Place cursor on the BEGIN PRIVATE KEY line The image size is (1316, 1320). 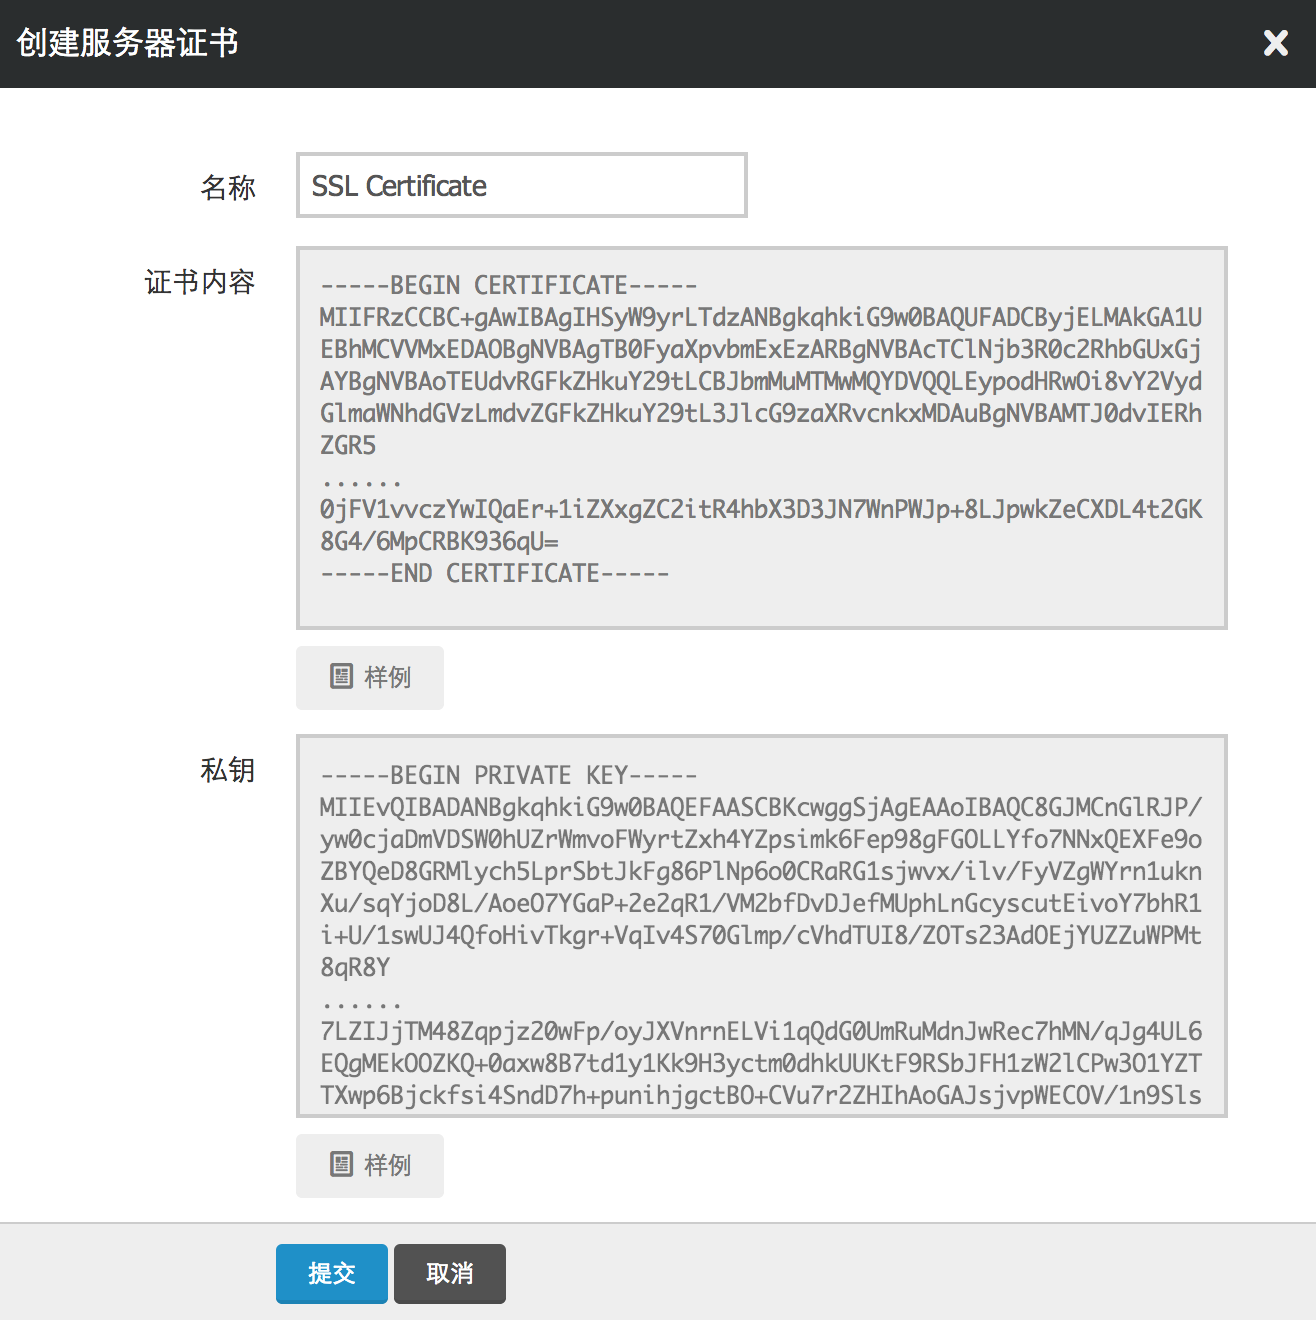(508, 776)
